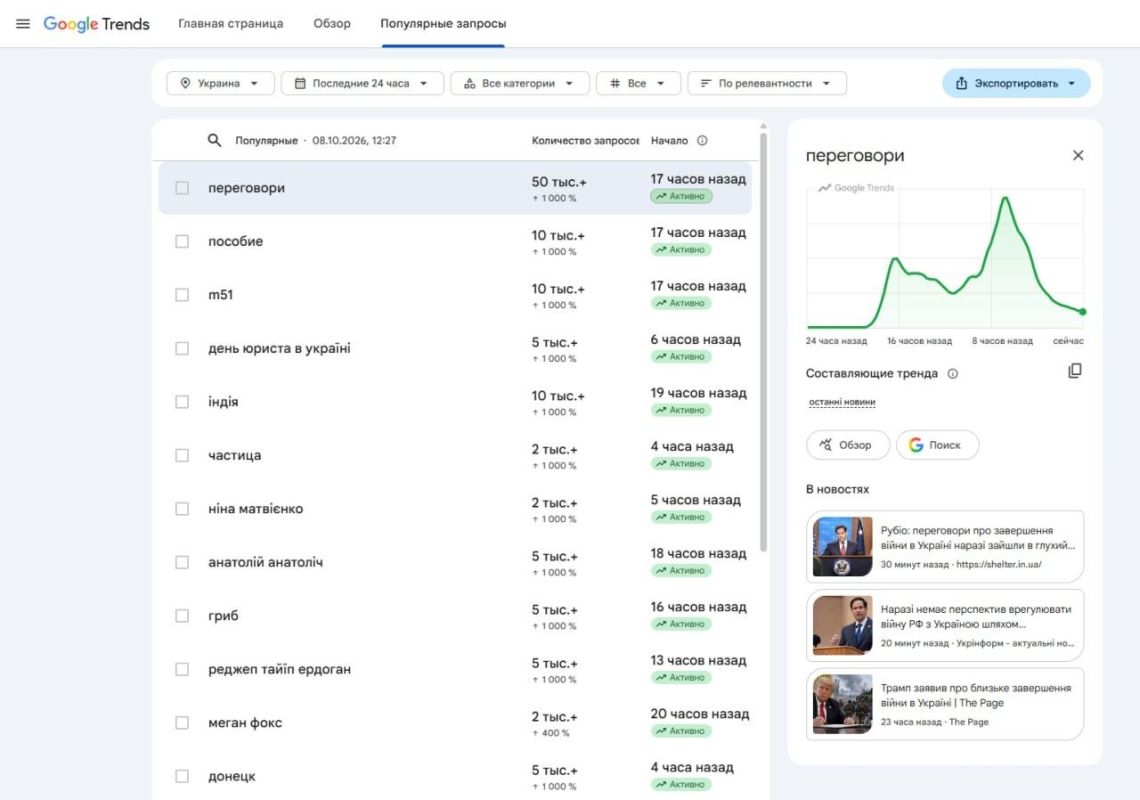Open the донецк trend row
The width and height of the screenshot is (1140, 800).
point(455,776)
